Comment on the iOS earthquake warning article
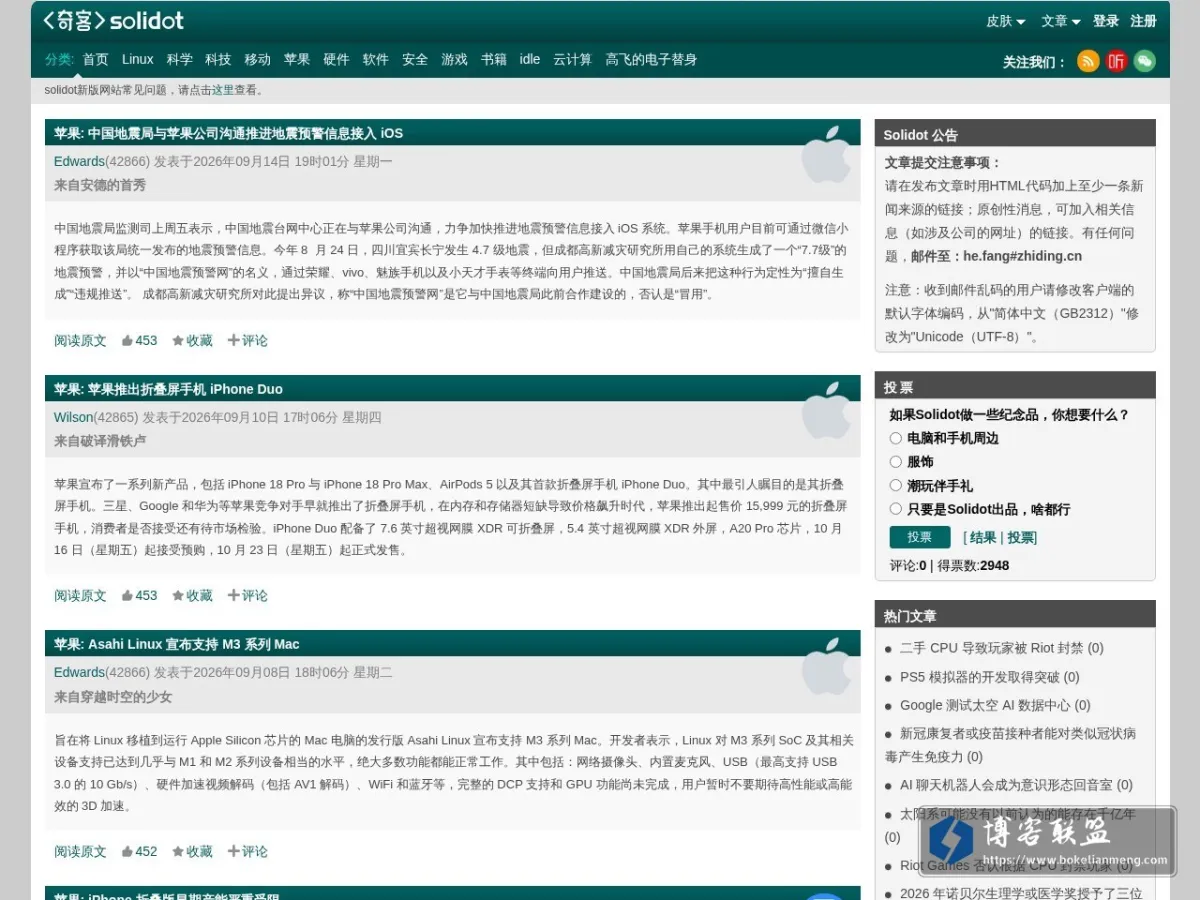The image size is (1200, 900). click(247, 340)
